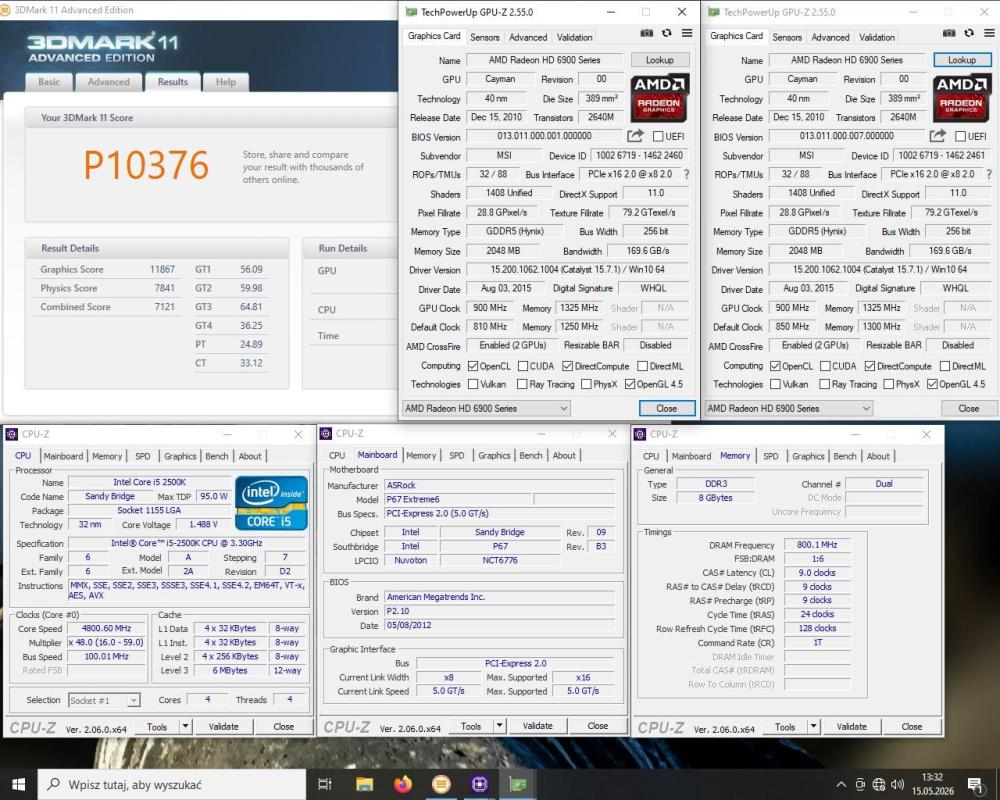The height and width of the screenshot is (800, 1000).
Task: Toggle the OpenGL 4.5 checkbox in the right GPU-Z window
Action: point(932,384)
